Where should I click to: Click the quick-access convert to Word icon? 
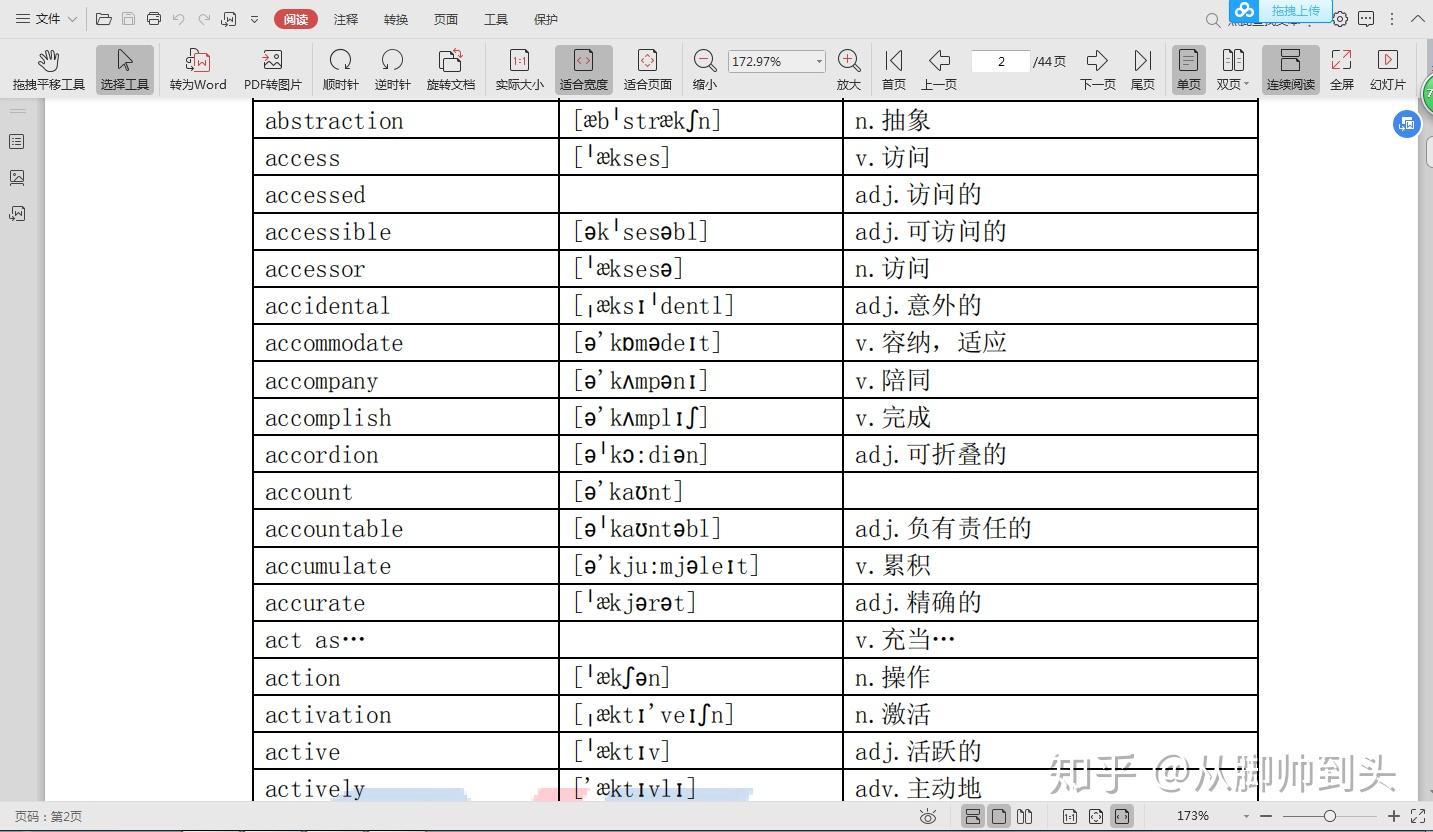point(229,19)
